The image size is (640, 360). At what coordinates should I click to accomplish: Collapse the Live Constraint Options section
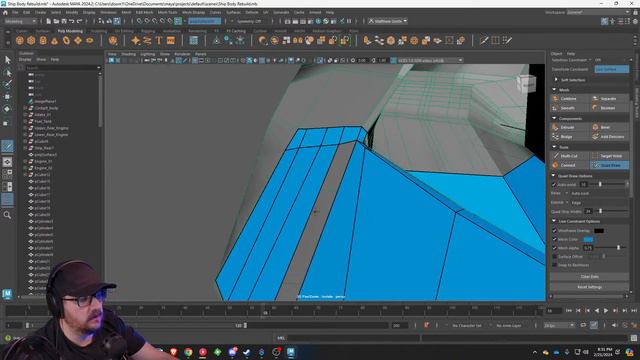[x=554, y=221]
